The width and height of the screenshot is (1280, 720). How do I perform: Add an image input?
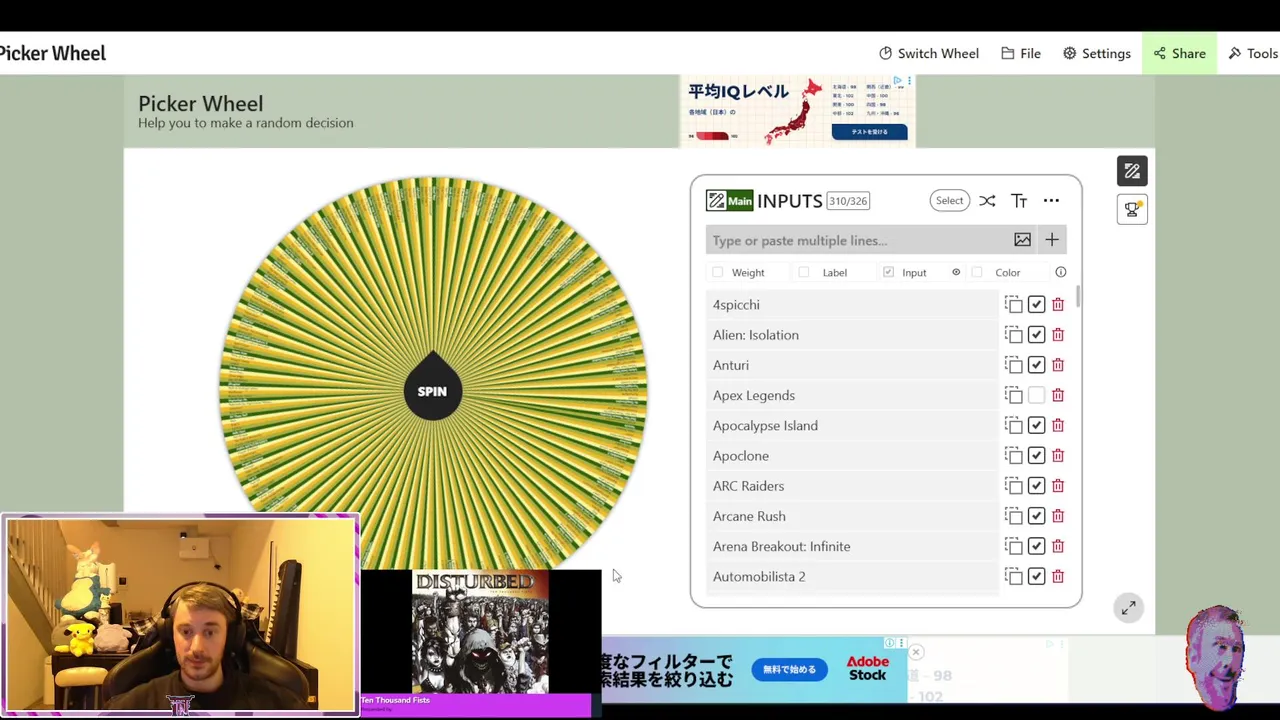click(x=1022, y=240)
